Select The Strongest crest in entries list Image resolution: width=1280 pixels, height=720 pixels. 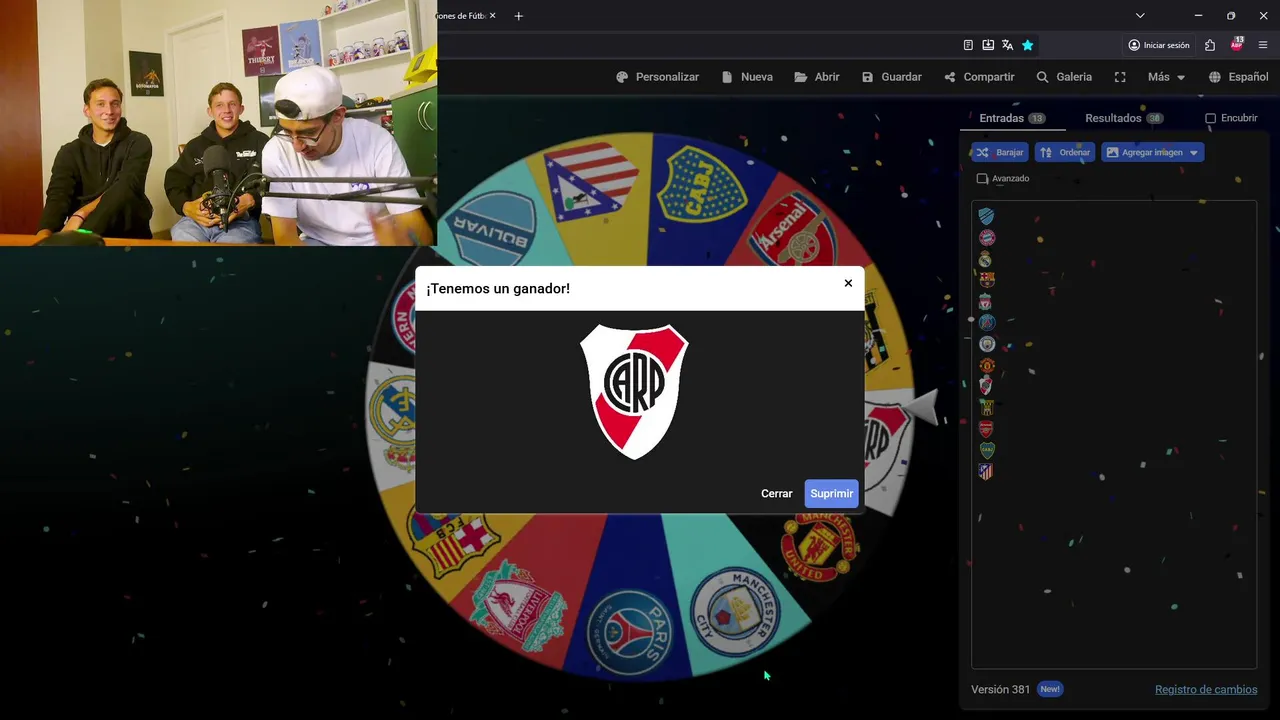click(986, 407)
